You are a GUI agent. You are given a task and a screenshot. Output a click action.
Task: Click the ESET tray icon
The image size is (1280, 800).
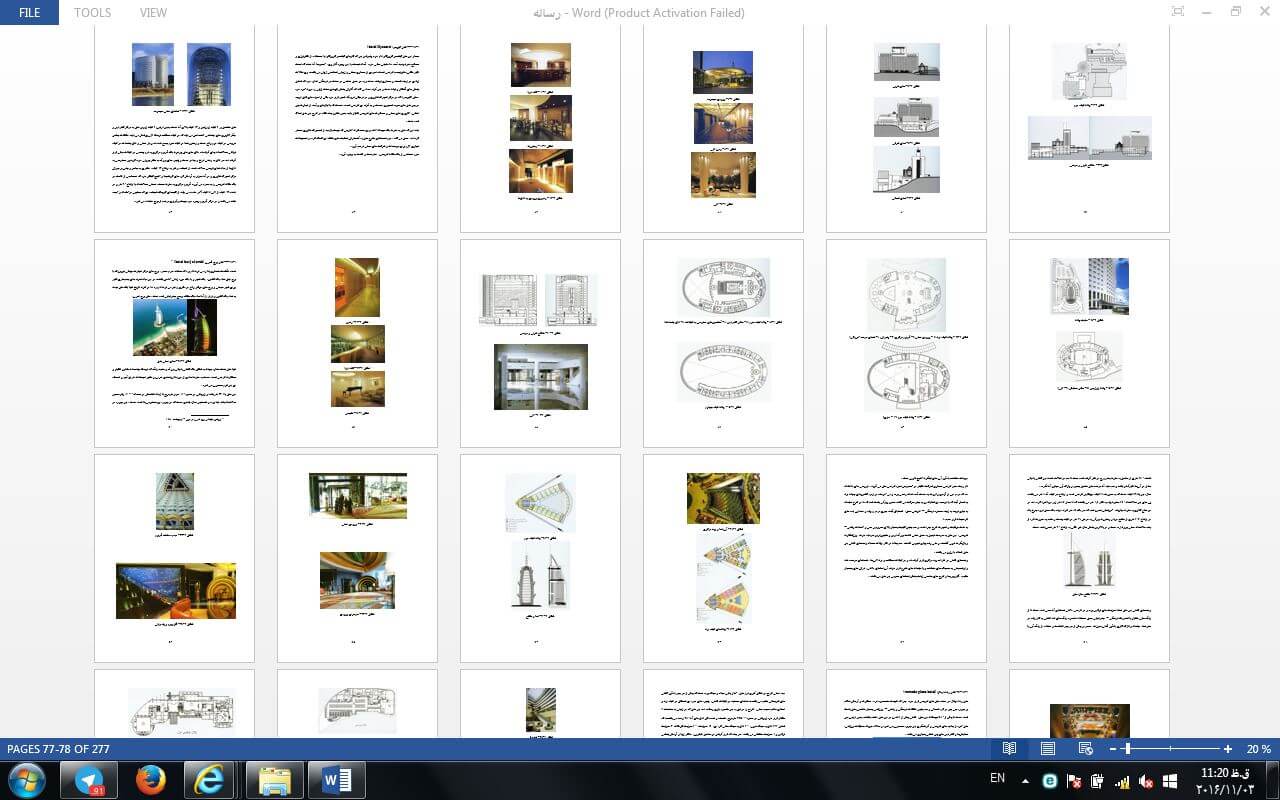pyautogui.click(x=1050, y=781)
